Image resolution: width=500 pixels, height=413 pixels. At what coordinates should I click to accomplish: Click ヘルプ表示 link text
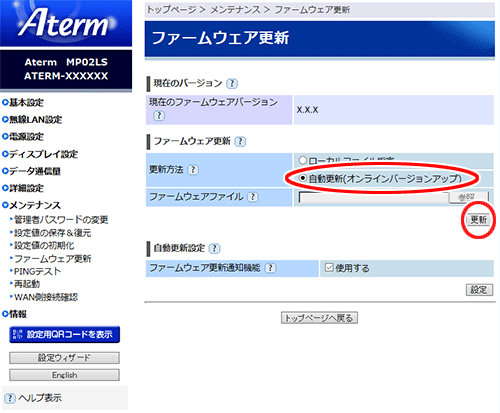[40, 398]
